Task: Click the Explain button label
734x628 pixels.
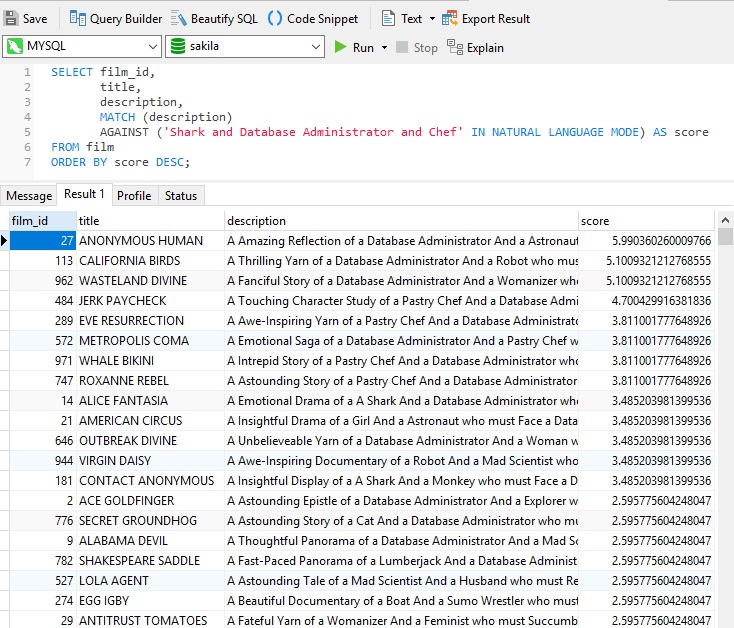Action: point(485,48)
